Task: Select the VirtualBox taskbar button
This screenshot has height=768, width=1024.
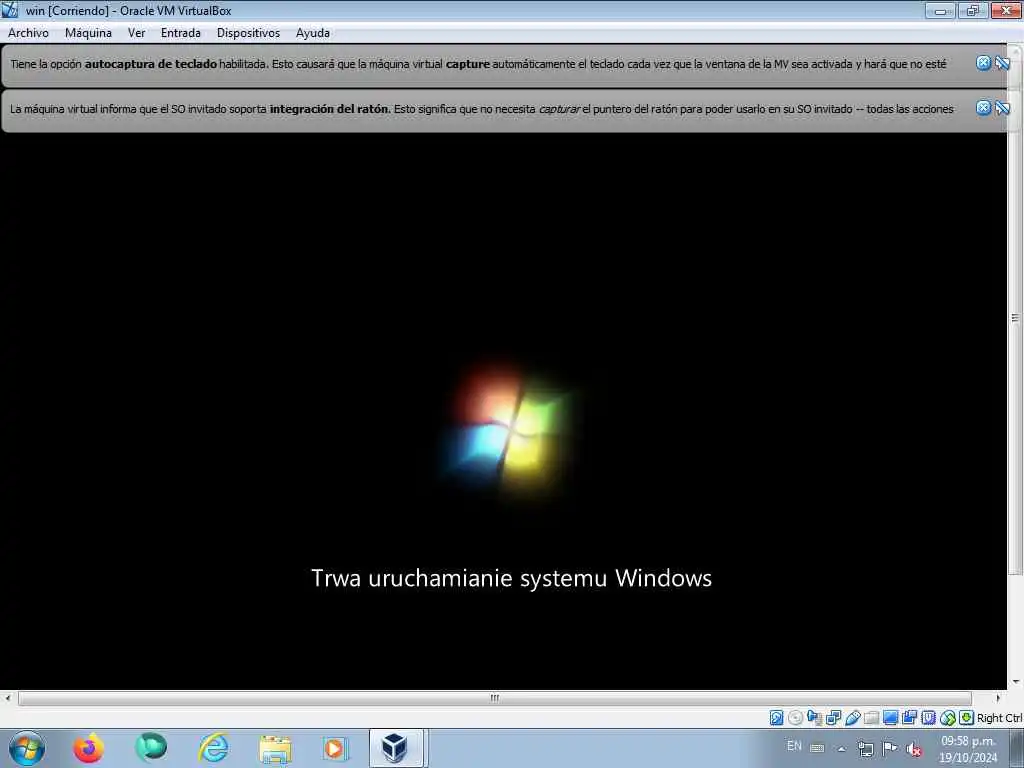Action: 396,748
